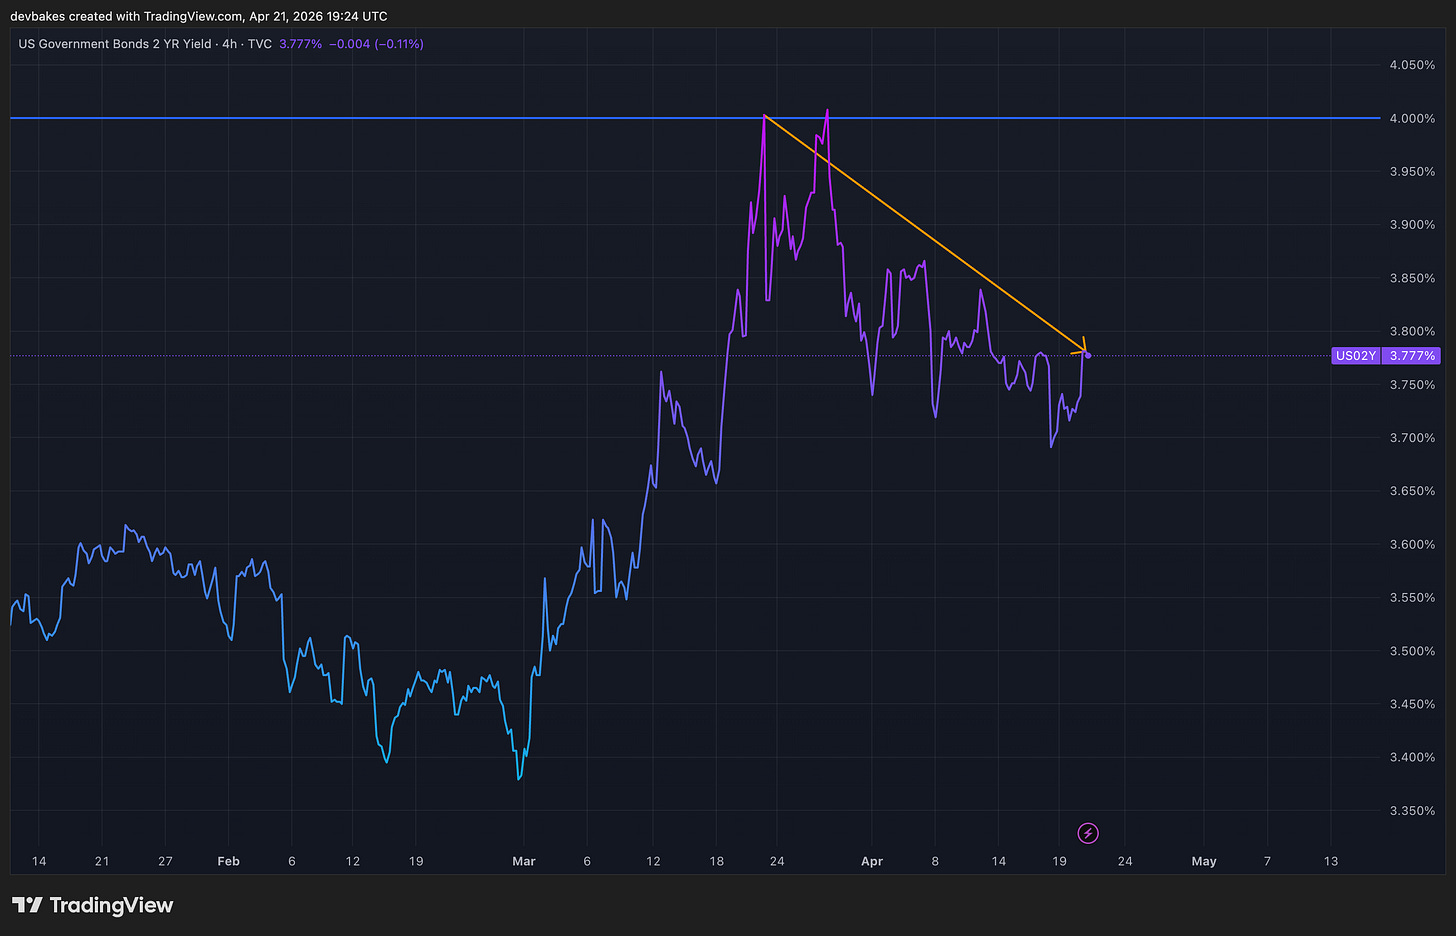Click the 3.950% price axis label
1456x936 pixels.
[x=1412, y=172]
